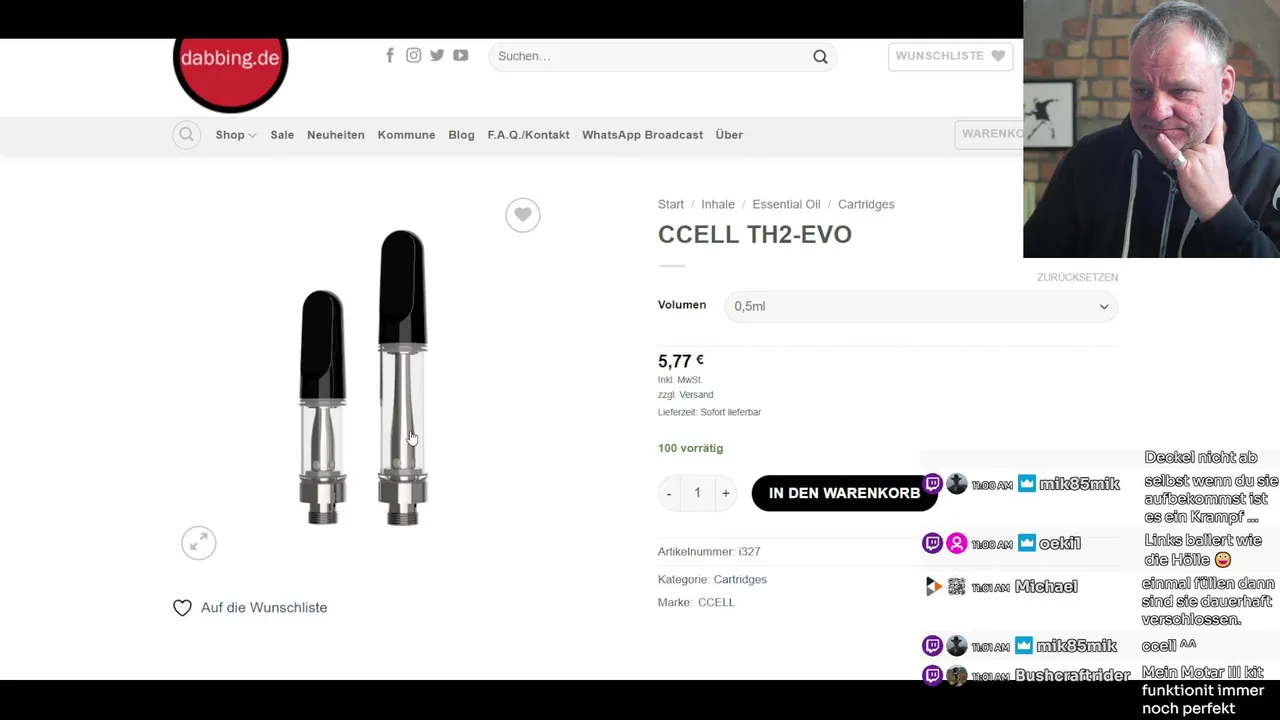Expand the Shop menu chevron
This screenshot has height=720, width=1280.
click(x=252, y=135)
